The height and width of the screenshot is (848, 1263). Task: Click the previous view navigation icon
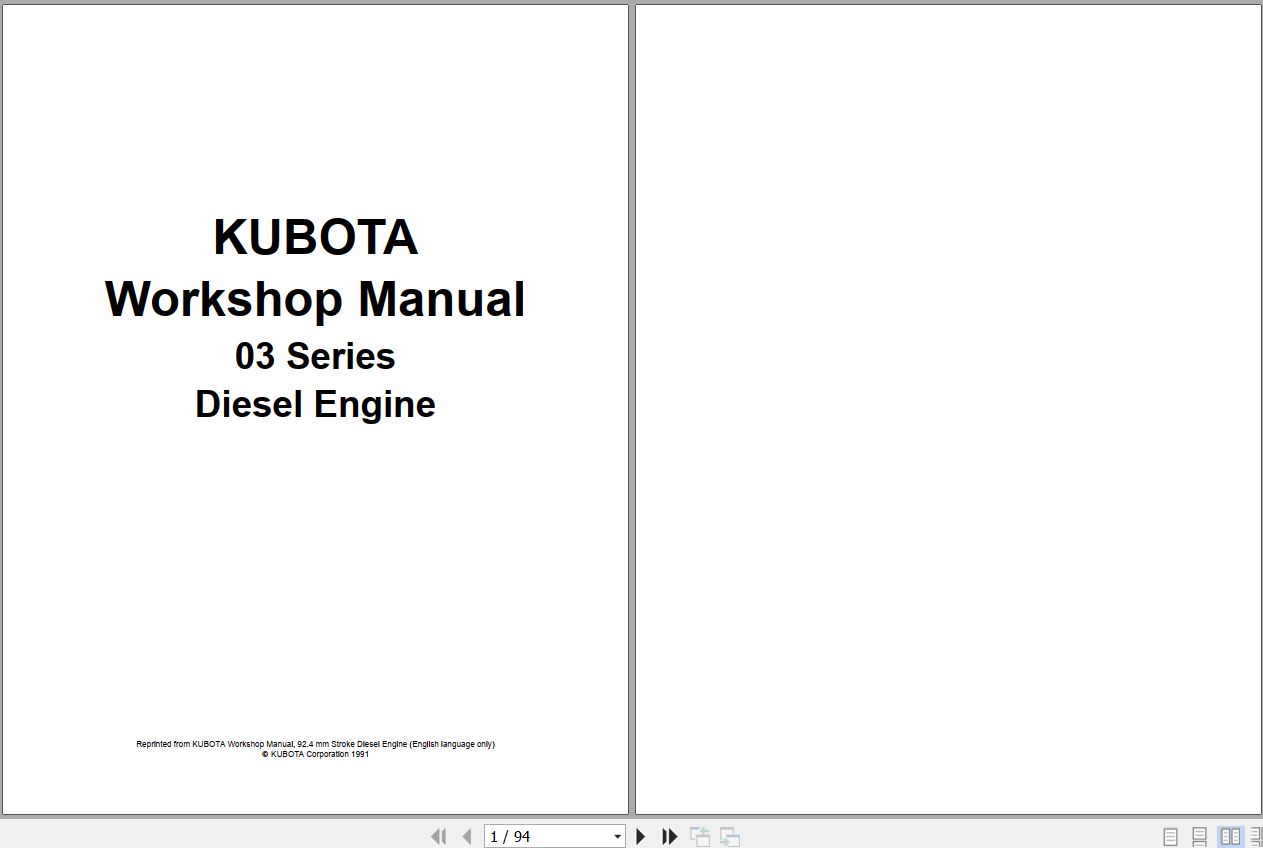click(x=700, y=837)
